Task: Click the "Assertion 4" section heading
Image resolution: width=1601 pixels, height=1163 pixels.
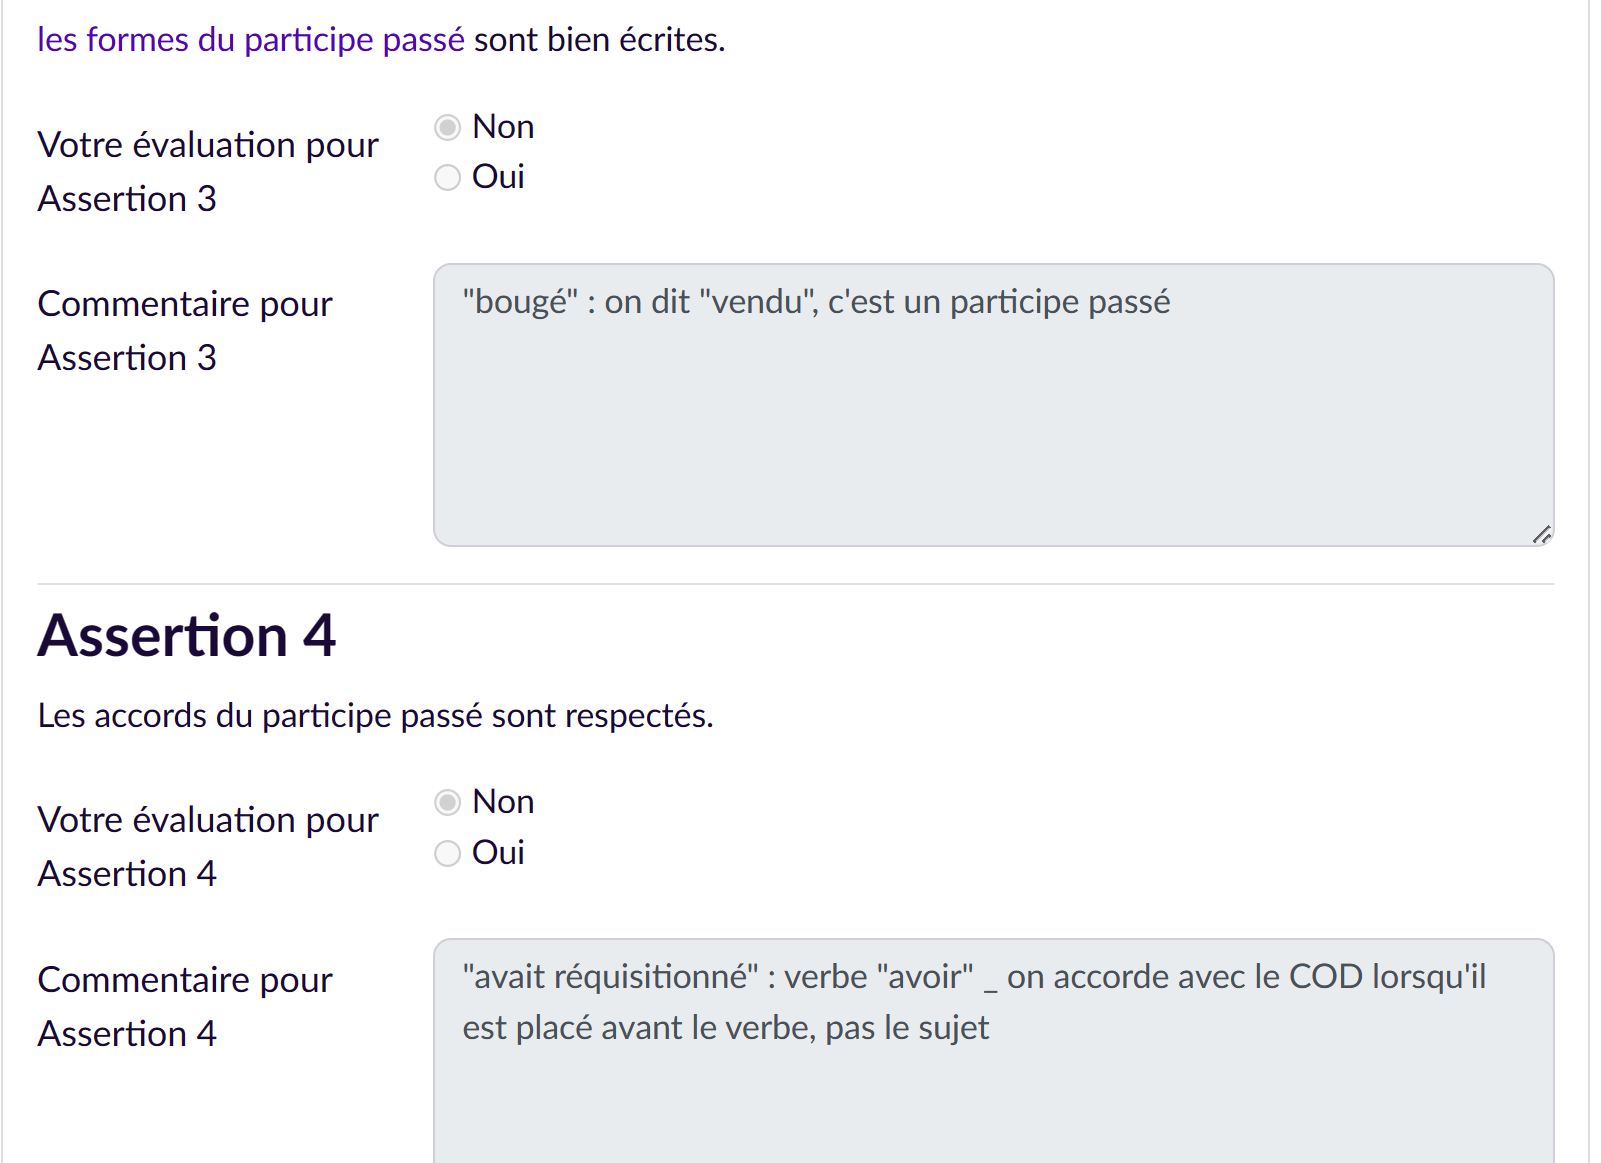Action: [187, 636]
